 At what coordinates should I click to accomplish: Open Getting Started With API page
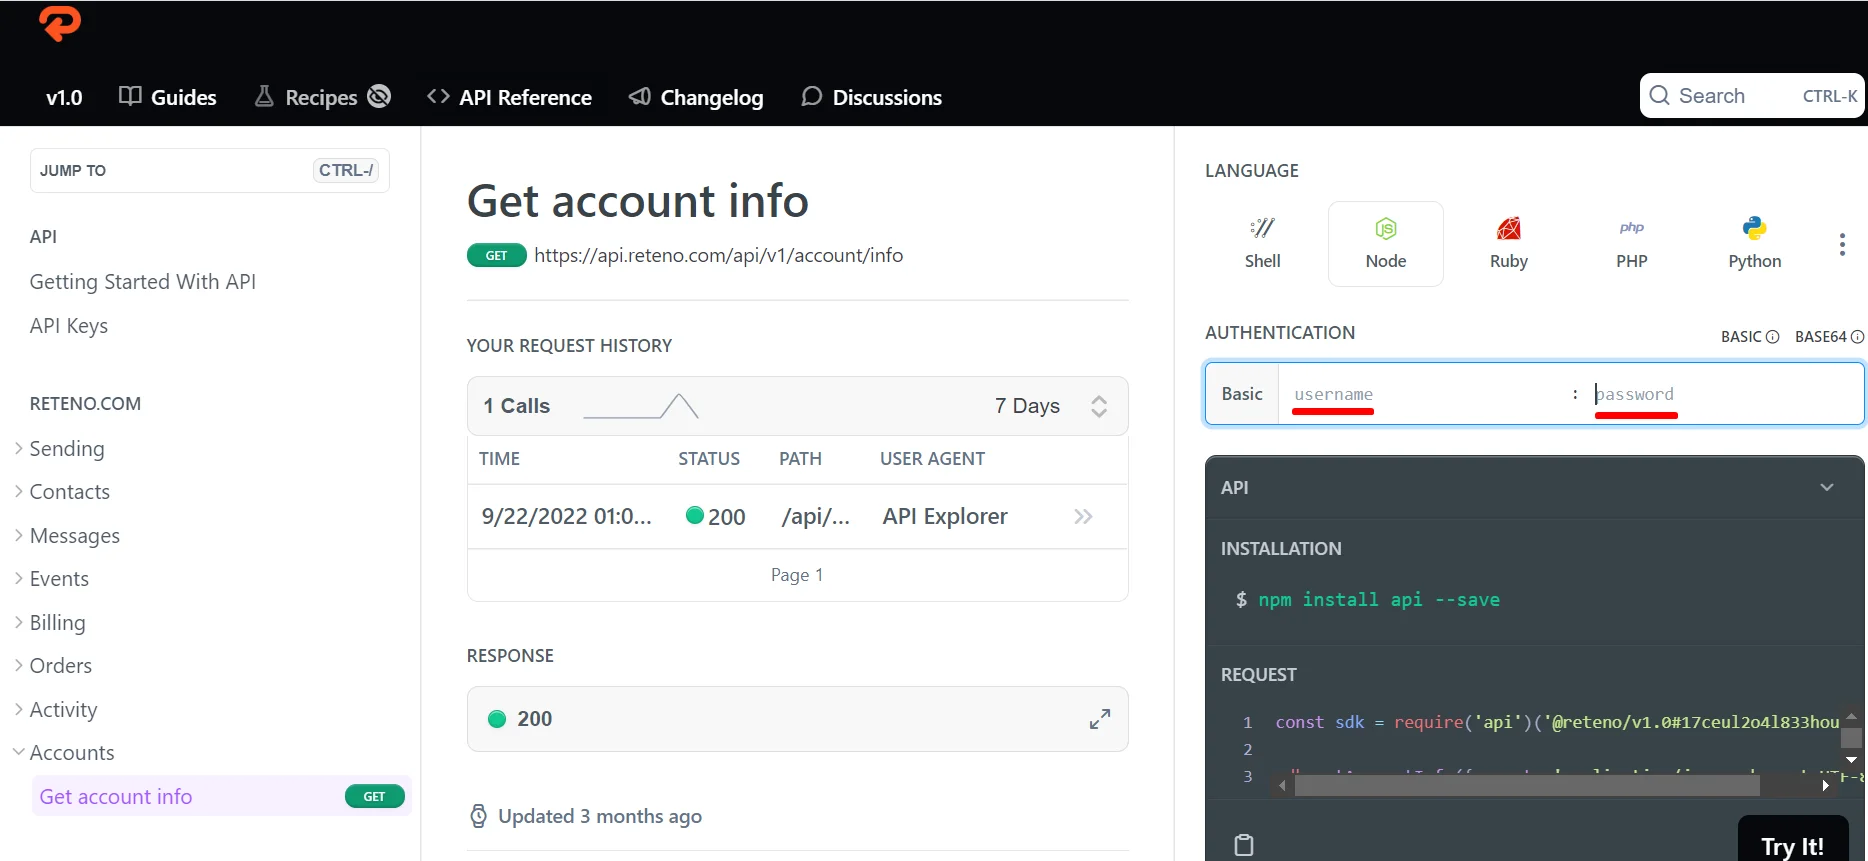pos(143,282)
